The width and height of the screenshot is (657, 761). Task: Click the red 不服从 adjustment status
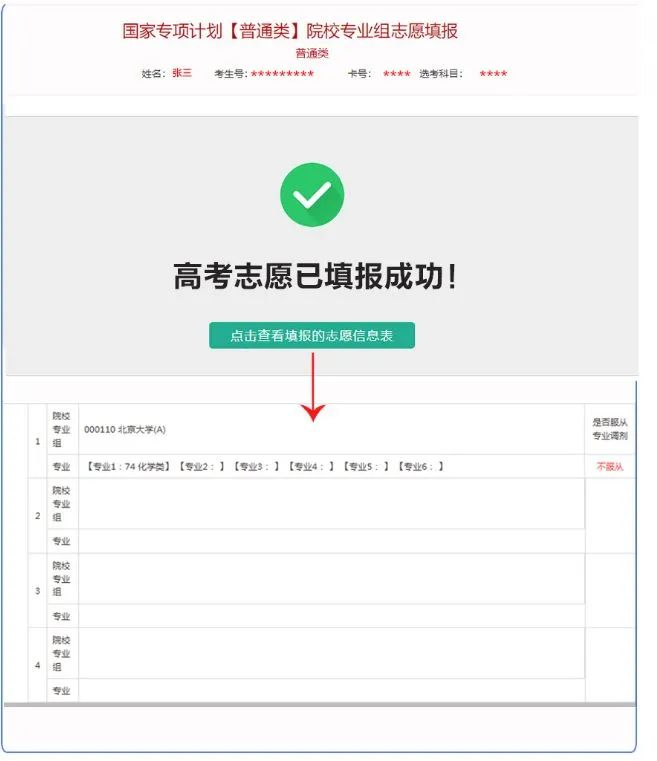click(610, 467)
